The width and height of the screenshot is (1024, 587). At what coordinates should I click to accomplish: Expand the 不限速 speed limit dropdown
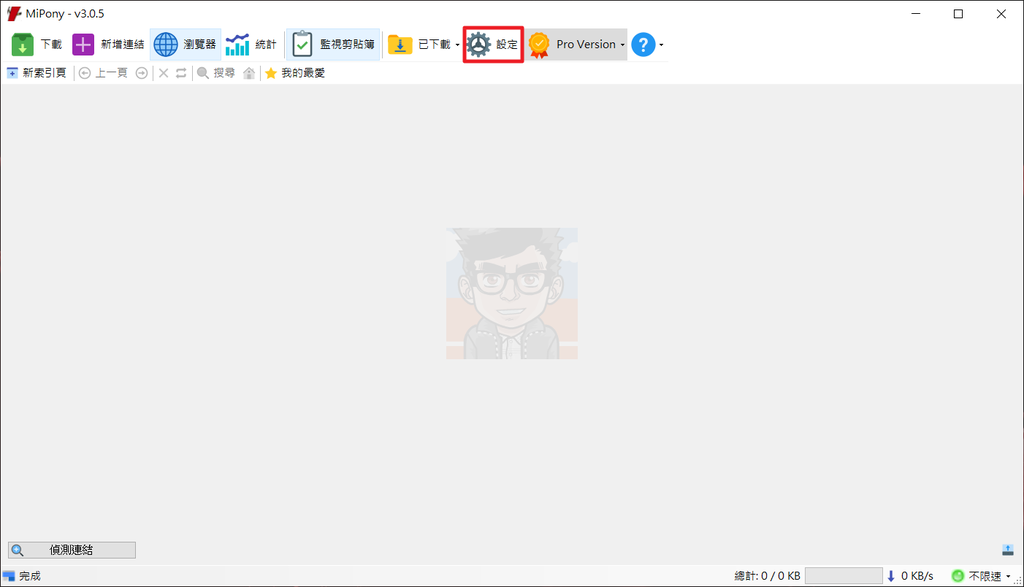click(x=1008, y=576)
